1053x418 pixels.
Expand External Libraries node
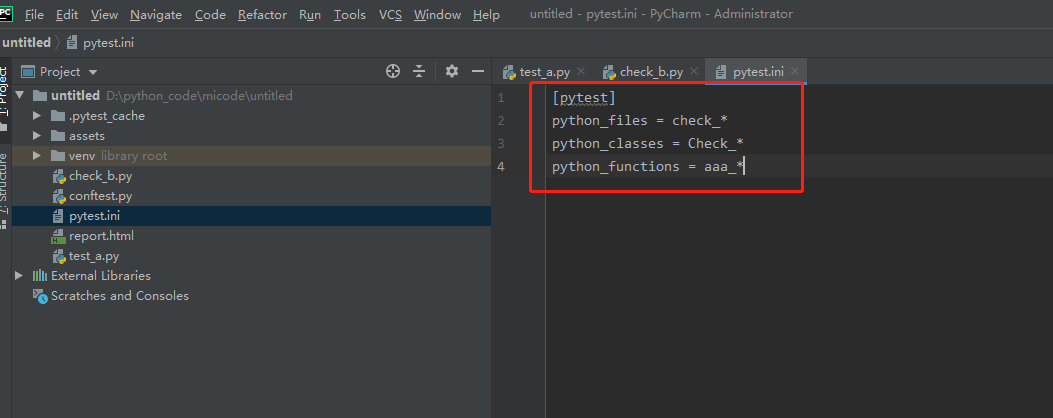click(x=19, y=276)
